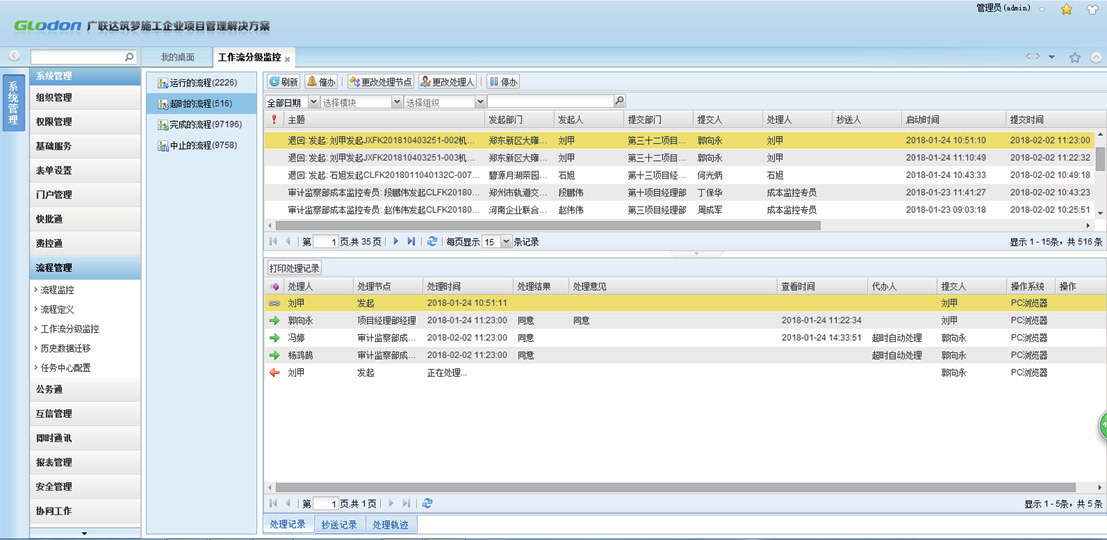Viewport: 1107px width, 540px height.
Task: Open 流程定义 in the left menu
Action: pos(57,310)
